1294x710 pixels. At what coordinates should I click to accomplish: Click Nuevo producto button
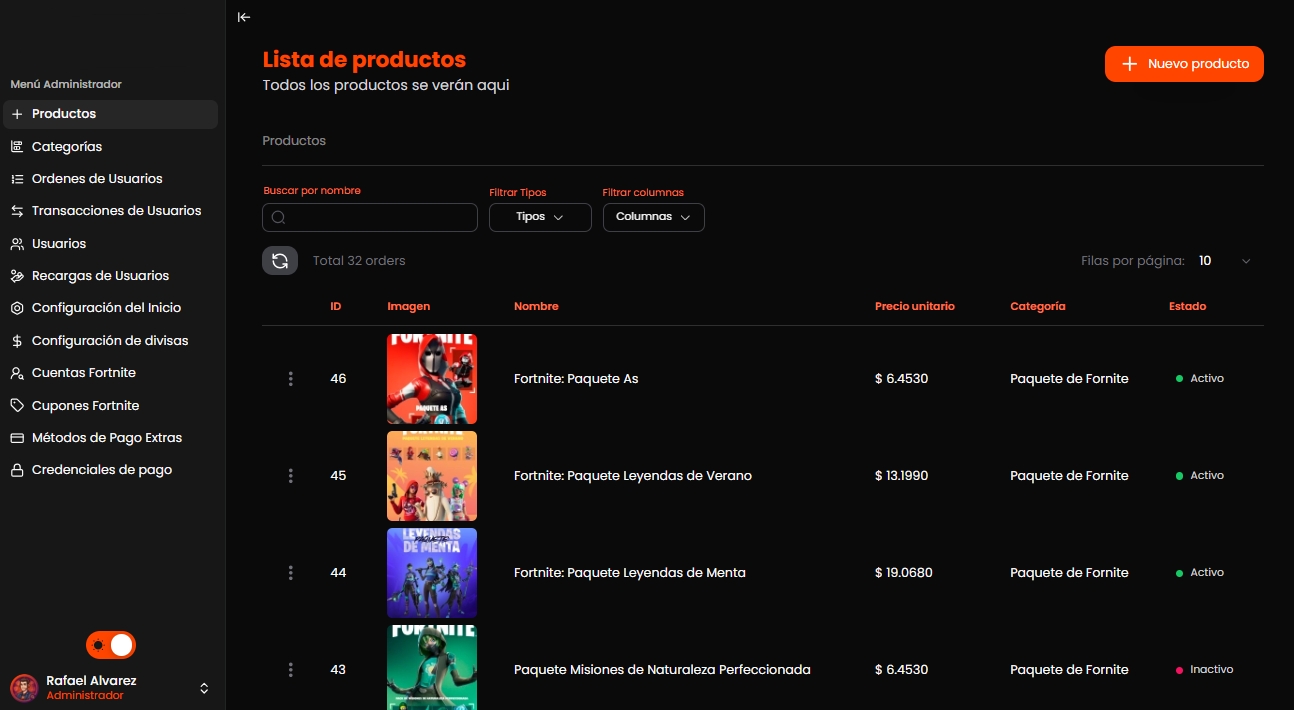[x=1184, y=64]
